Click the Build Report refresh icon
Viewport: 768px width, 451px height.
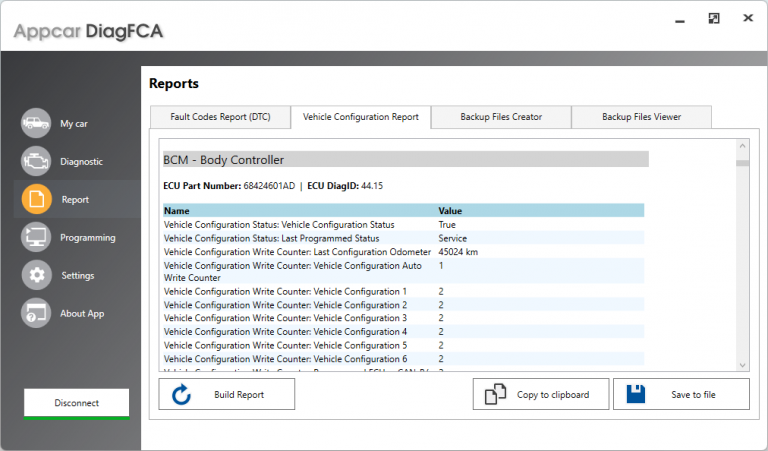pyautogui.click(x=182, y=395)
